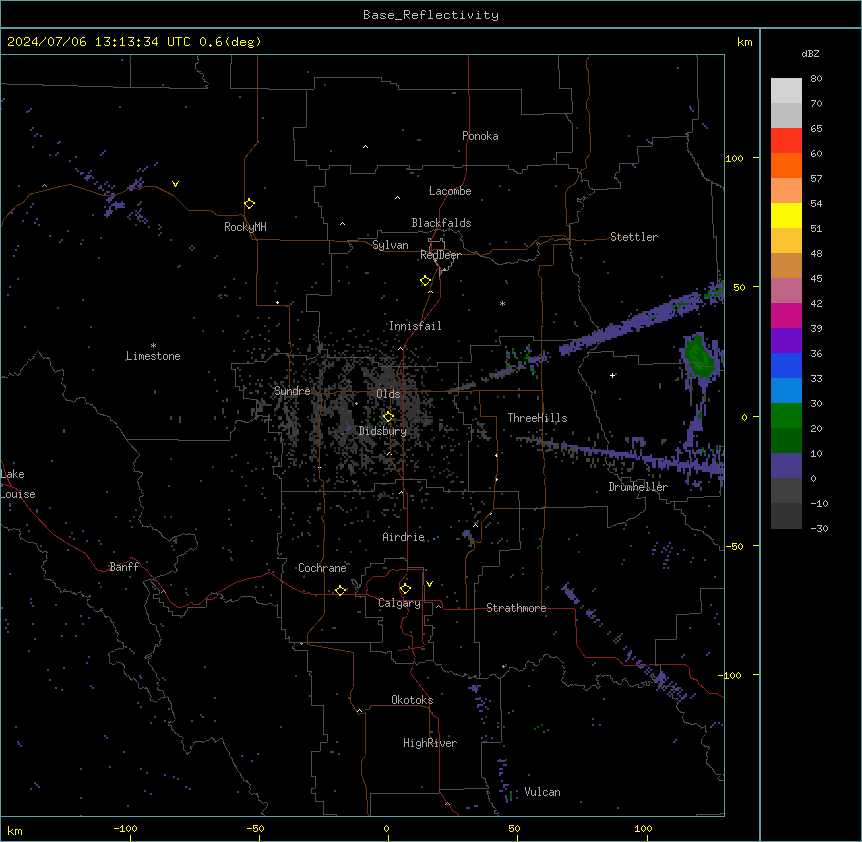
Task: Select the Blackfalds label
Action: point(441,223)
